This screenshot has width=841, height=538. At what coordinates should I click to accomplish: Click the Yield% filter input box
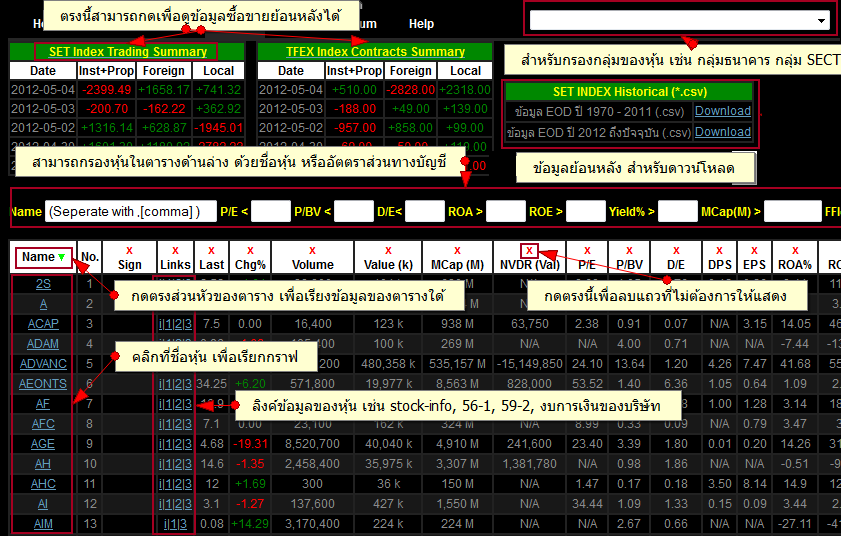pyautogui.click(x=677, y=211)
